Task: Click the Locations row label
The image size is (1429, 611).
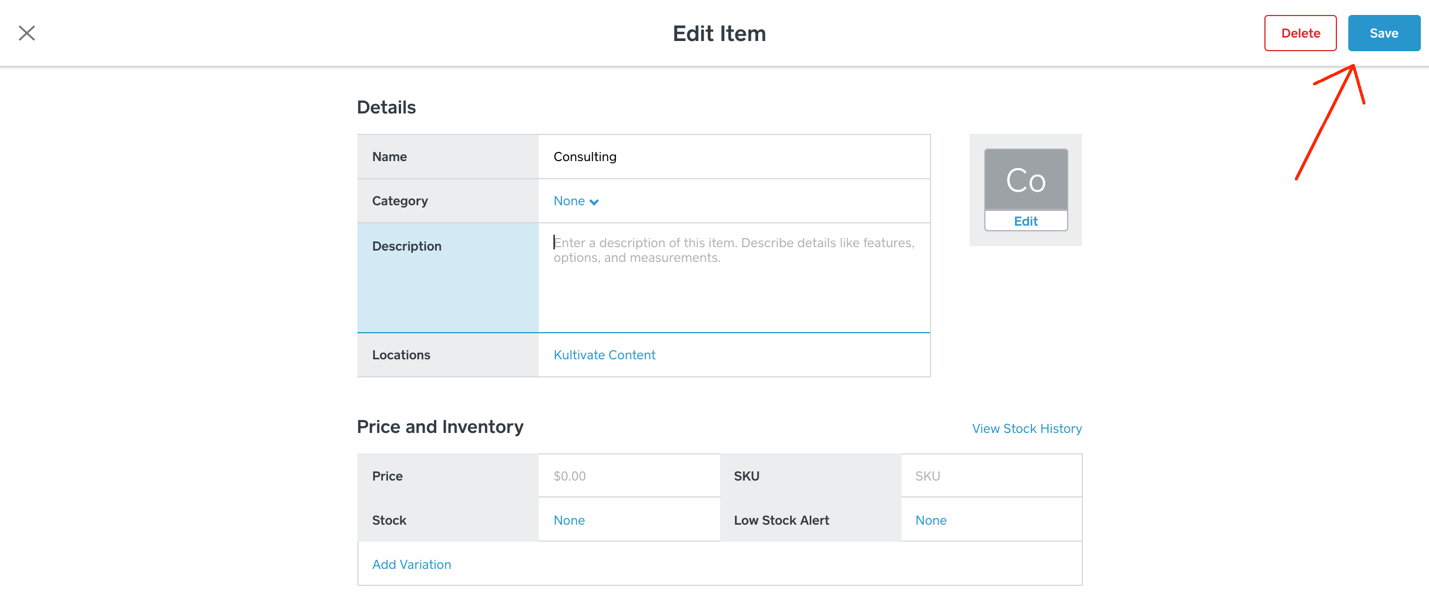Action: [x=447, y=355]
